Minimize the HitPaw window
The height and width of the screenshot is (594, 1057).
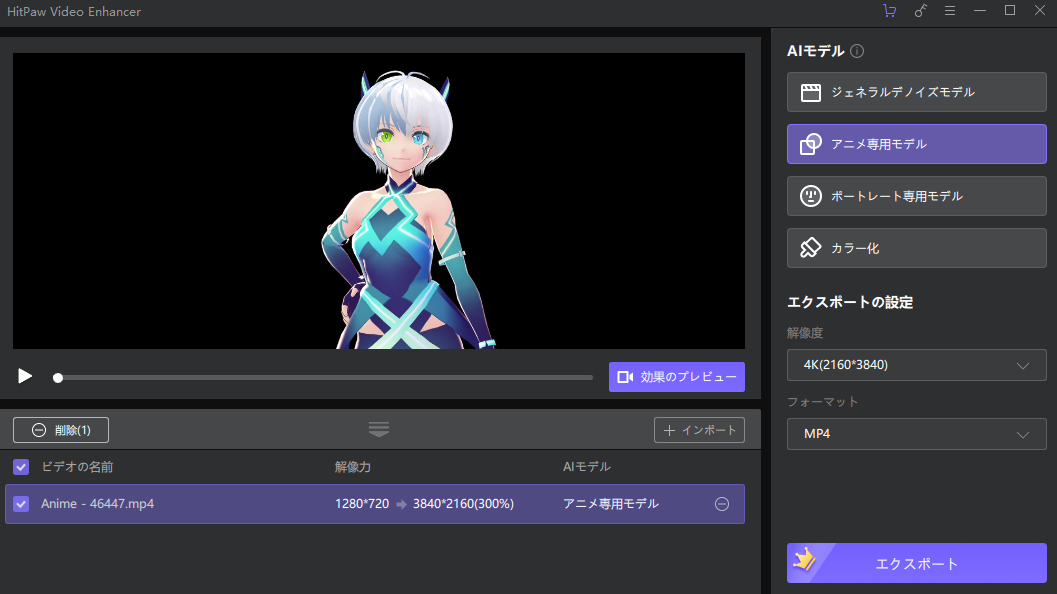click(x=979, y=11)
